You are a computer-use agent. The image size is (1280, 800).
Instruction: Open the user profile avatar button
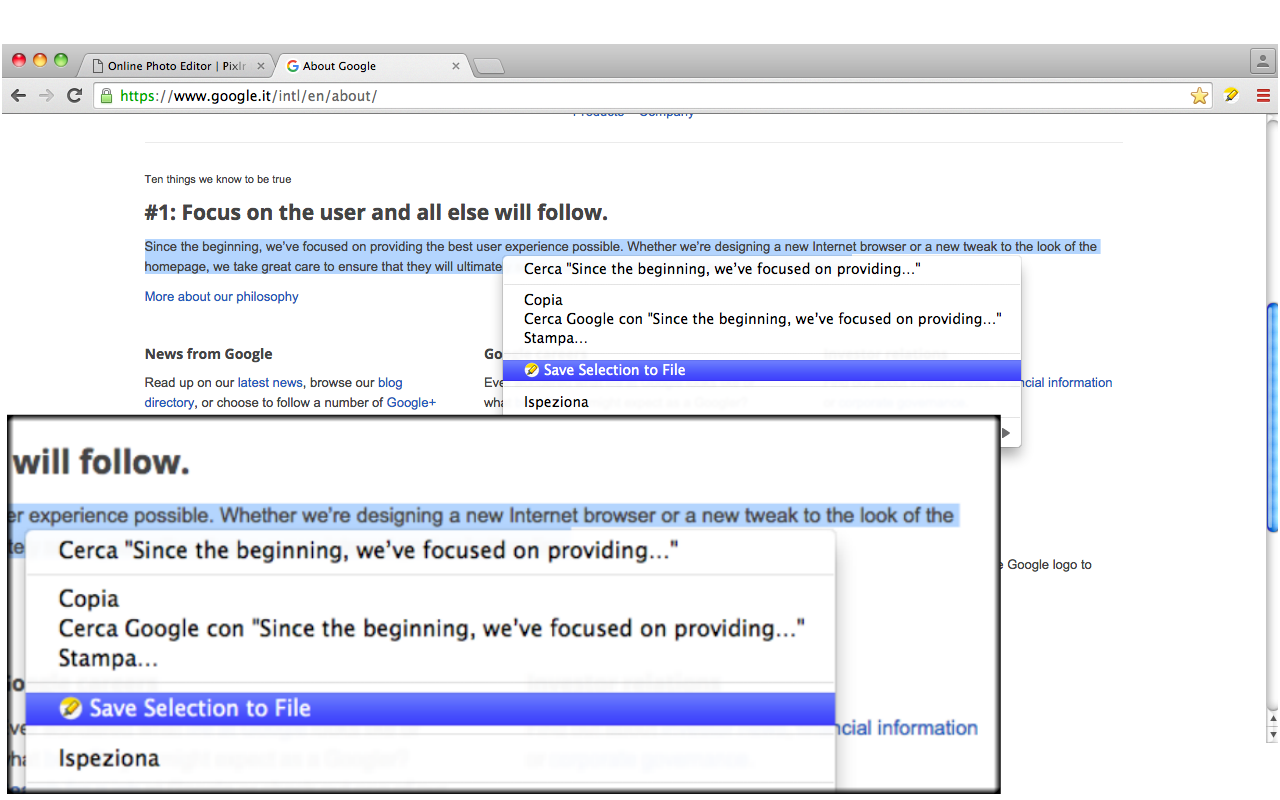click(x=1262, y=60)
